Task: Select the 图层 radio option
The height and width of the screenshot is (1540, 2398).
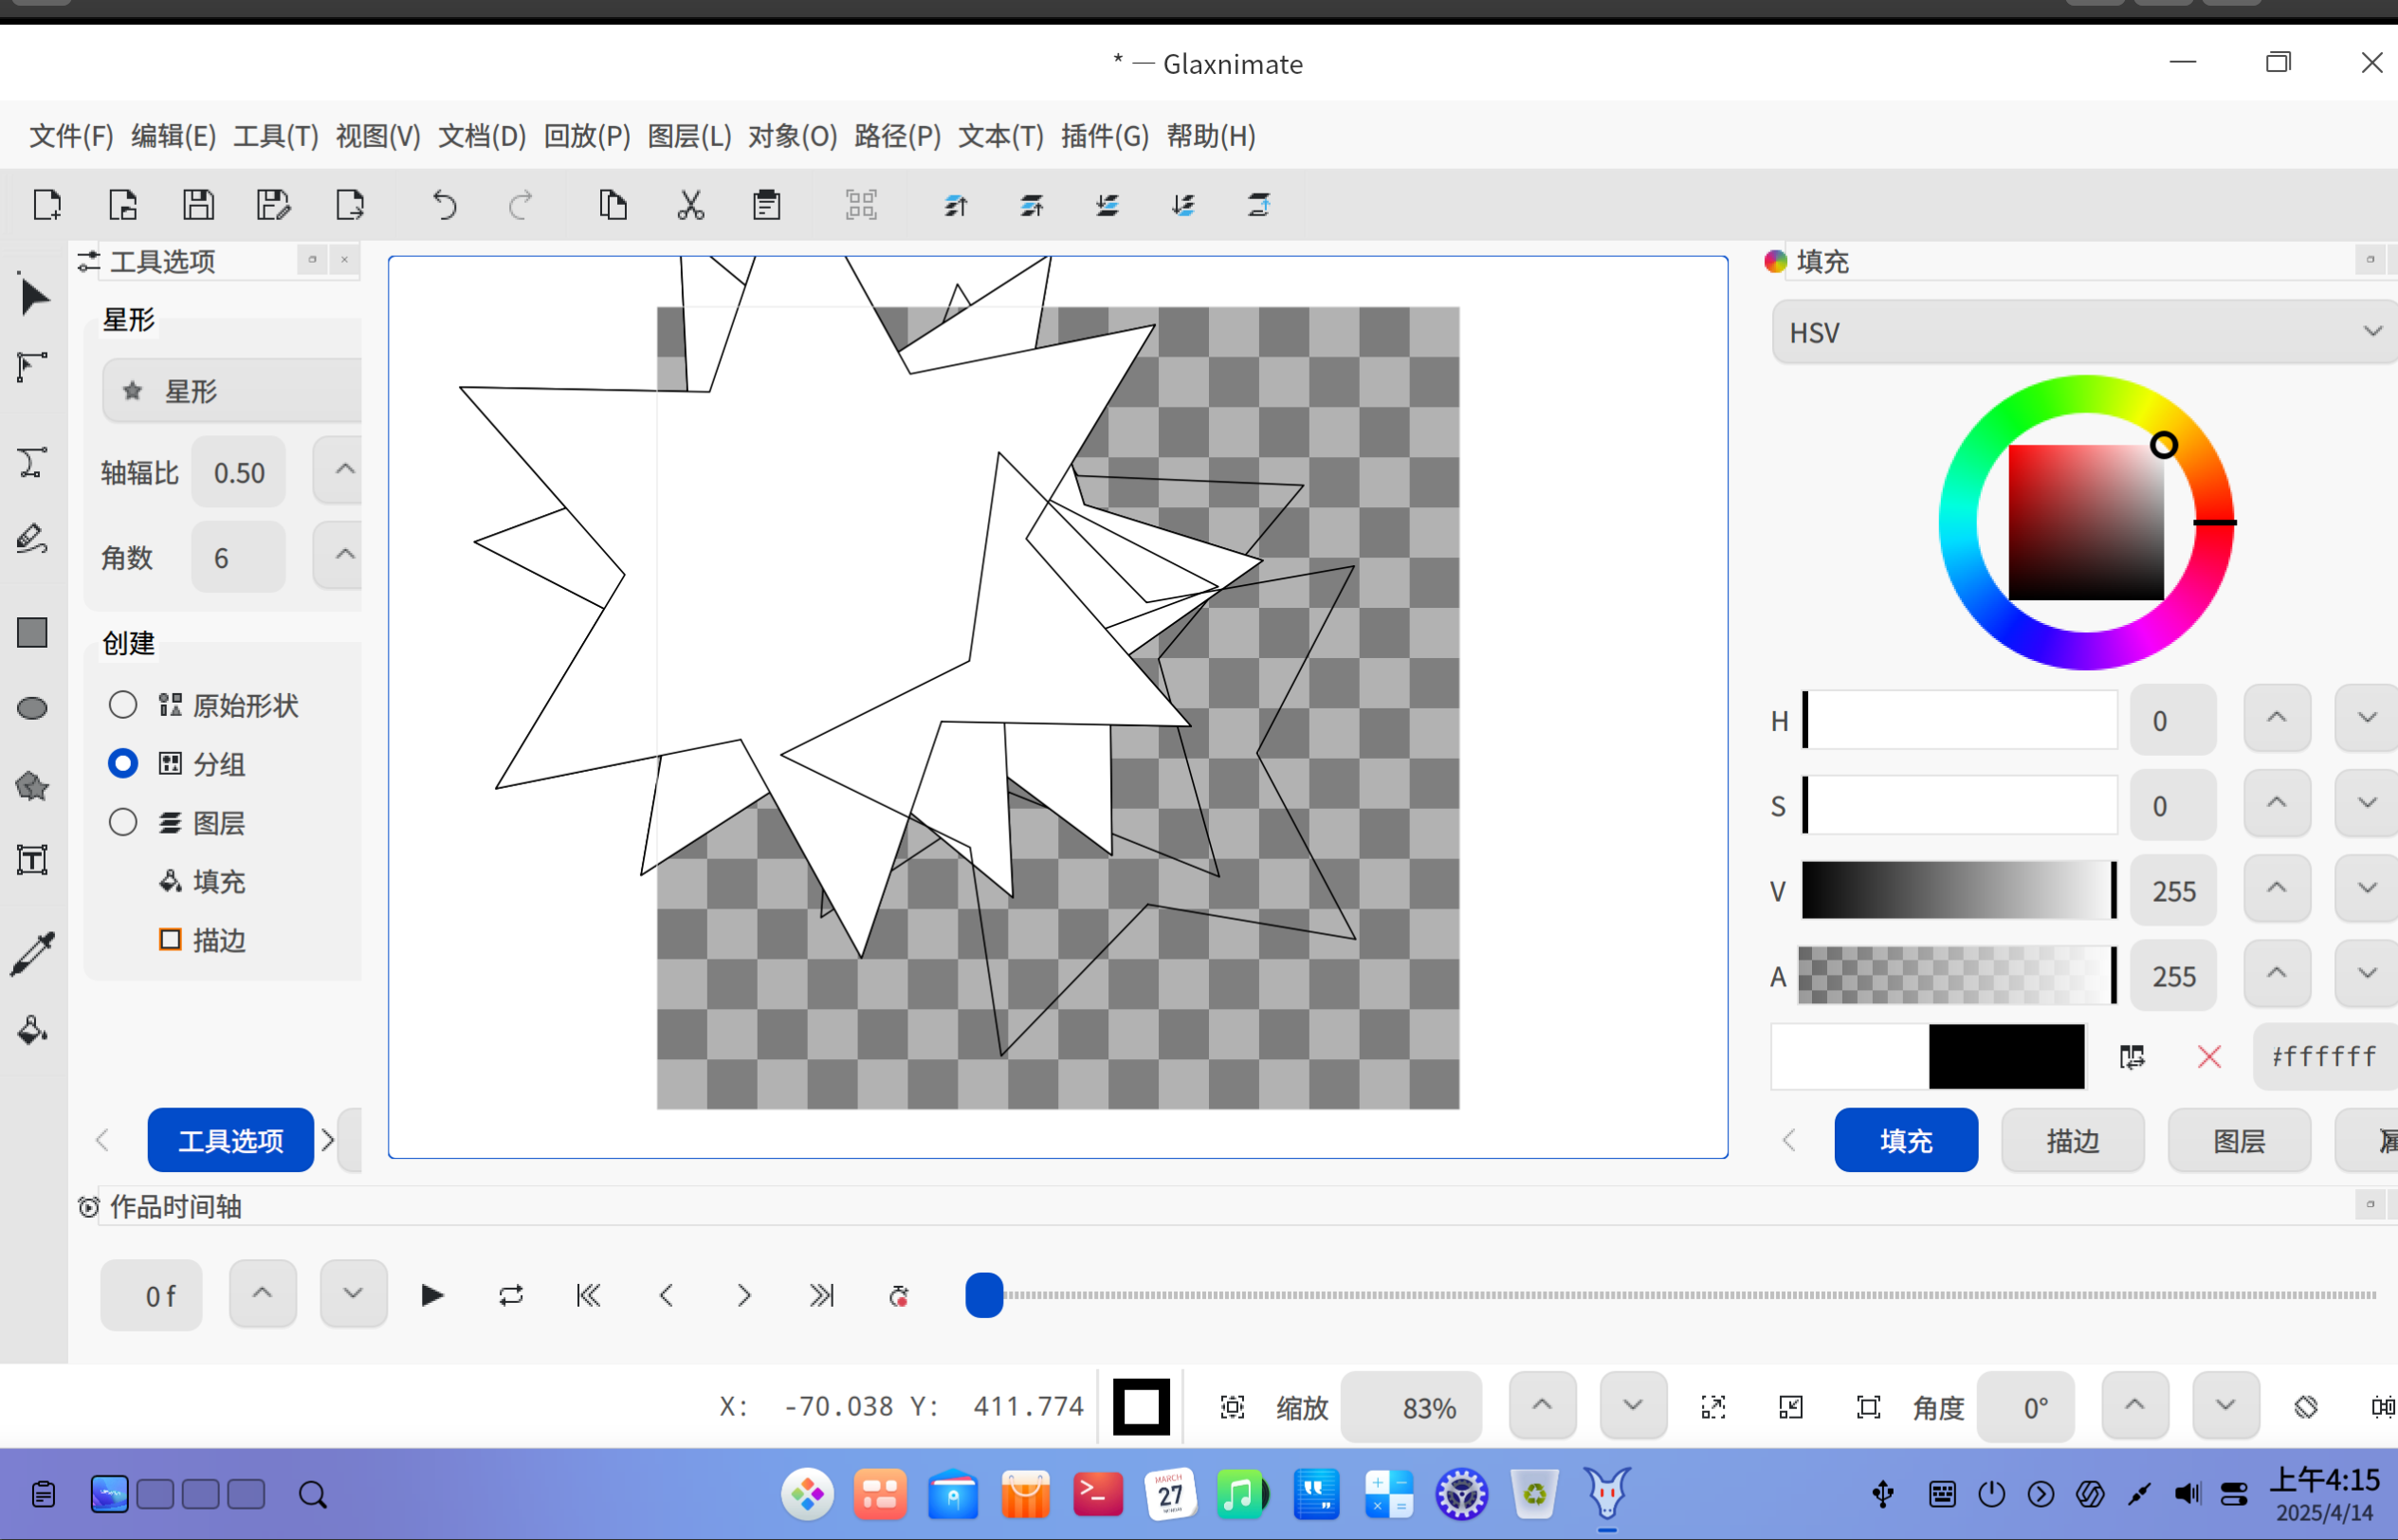Action: [123, 822]
